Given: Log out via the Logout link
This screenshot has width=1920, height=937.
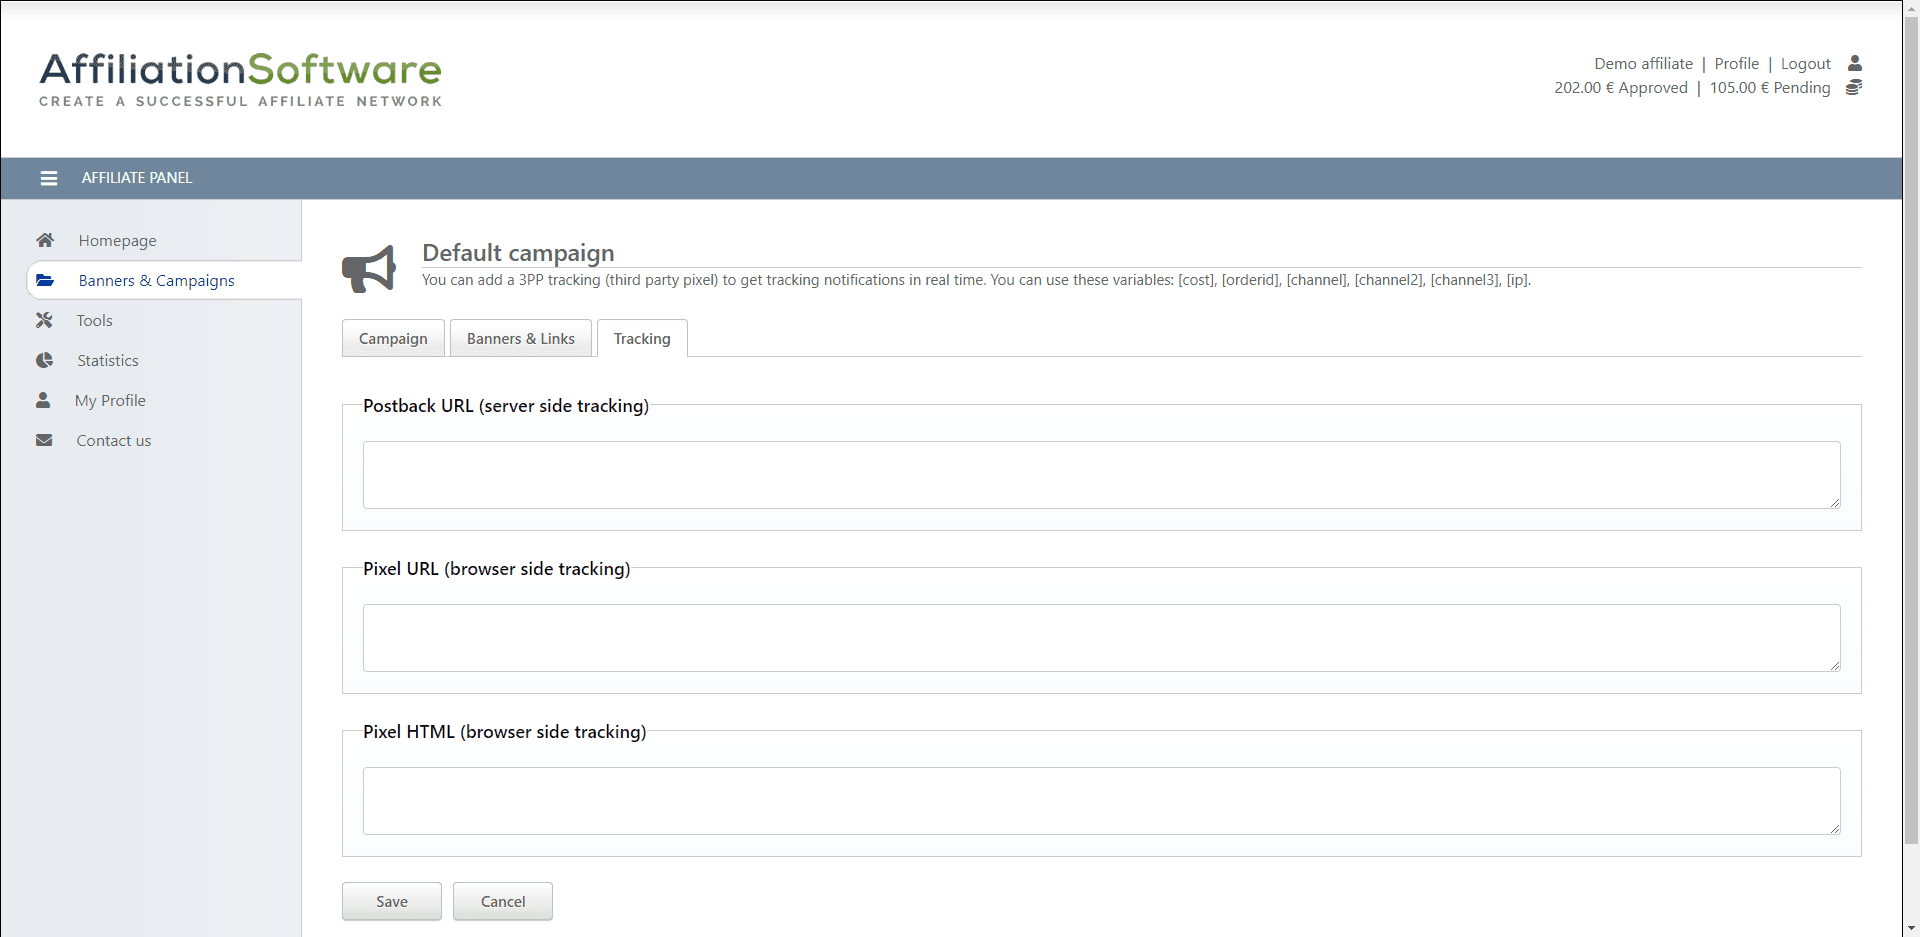Looking at the screenshot, I should pos(1805,63).
